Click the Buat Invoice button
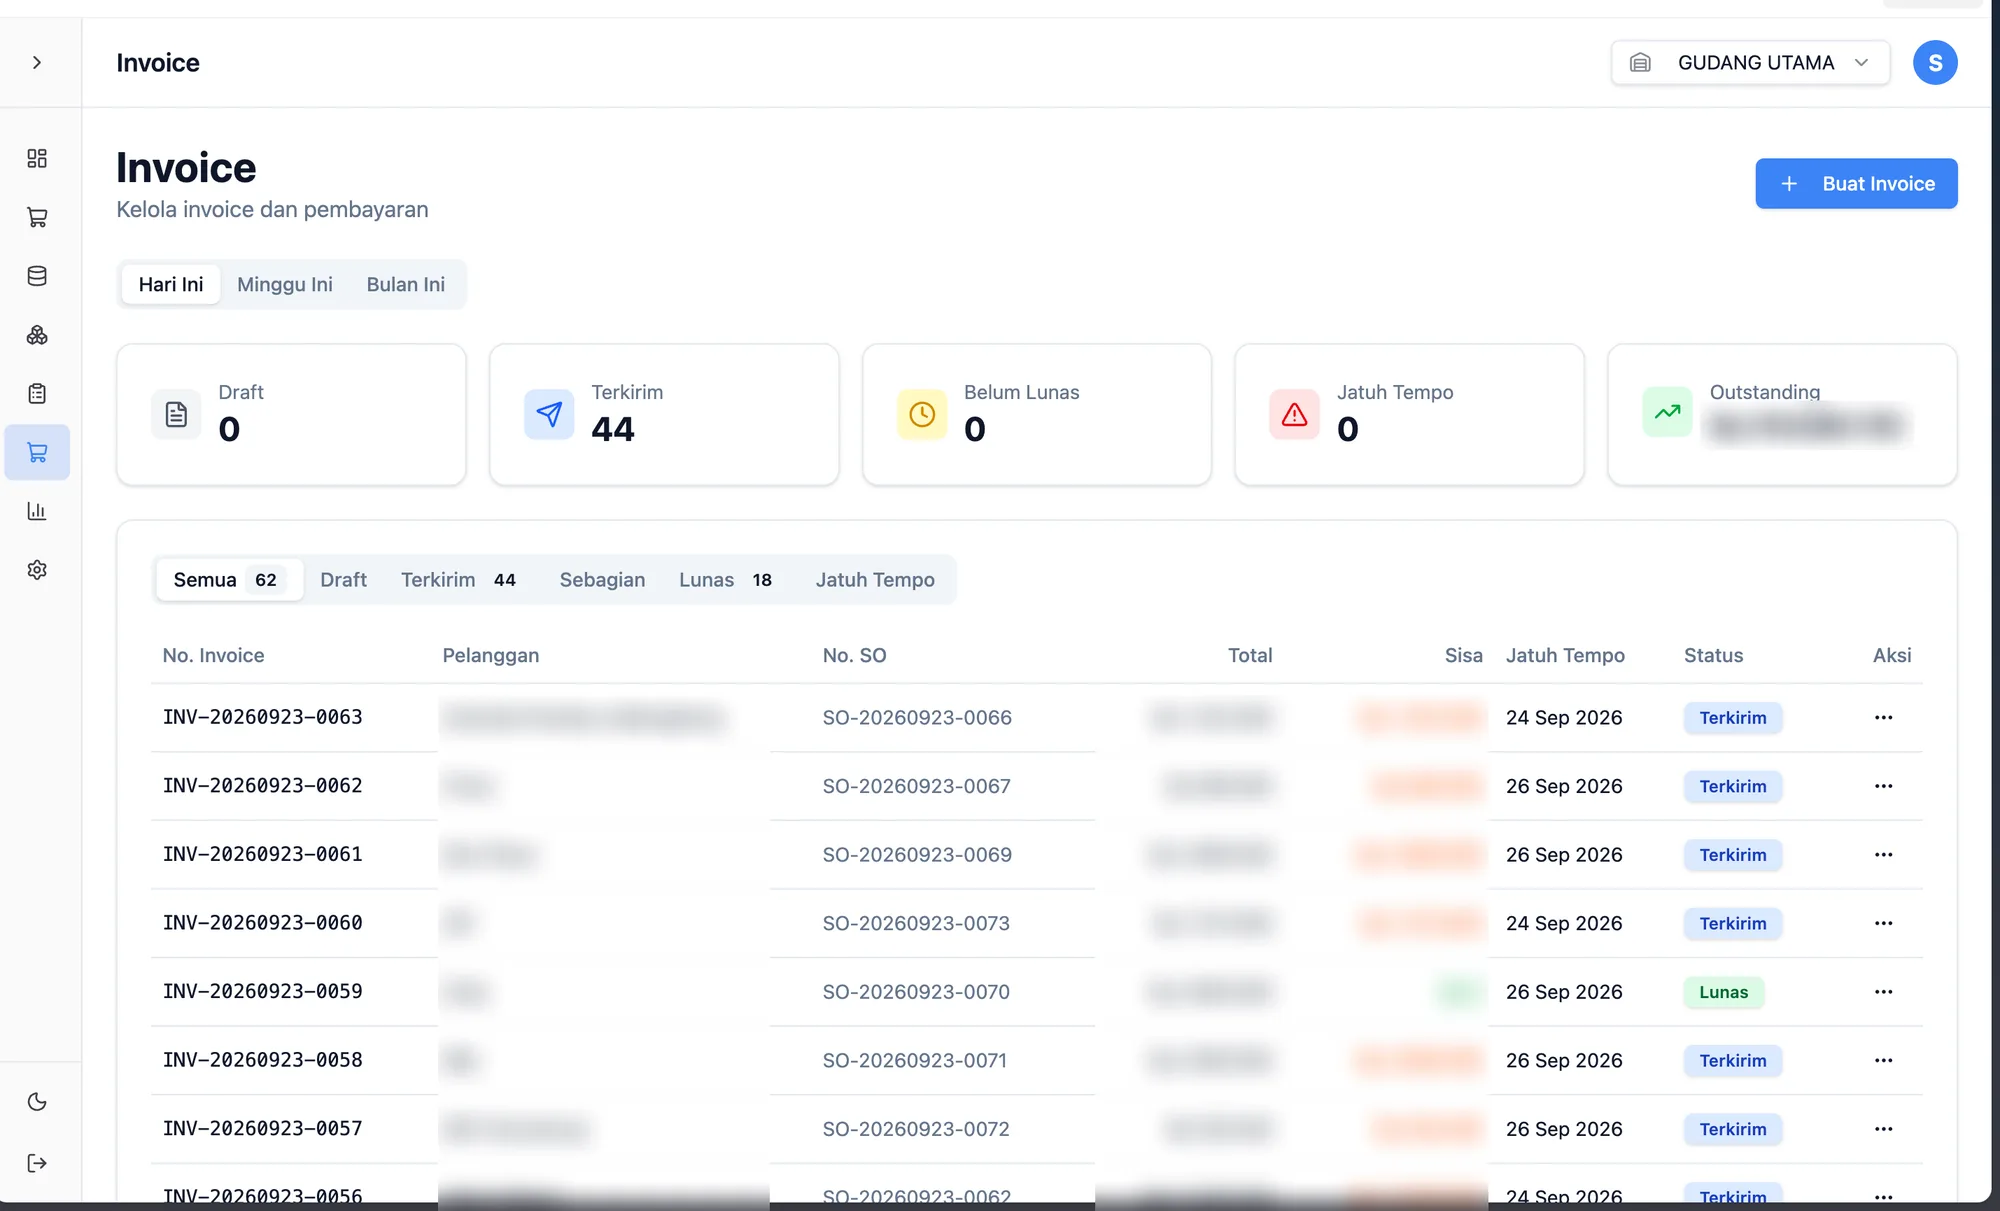This screenshot has height=1211, width=2000. (1856, 183)
